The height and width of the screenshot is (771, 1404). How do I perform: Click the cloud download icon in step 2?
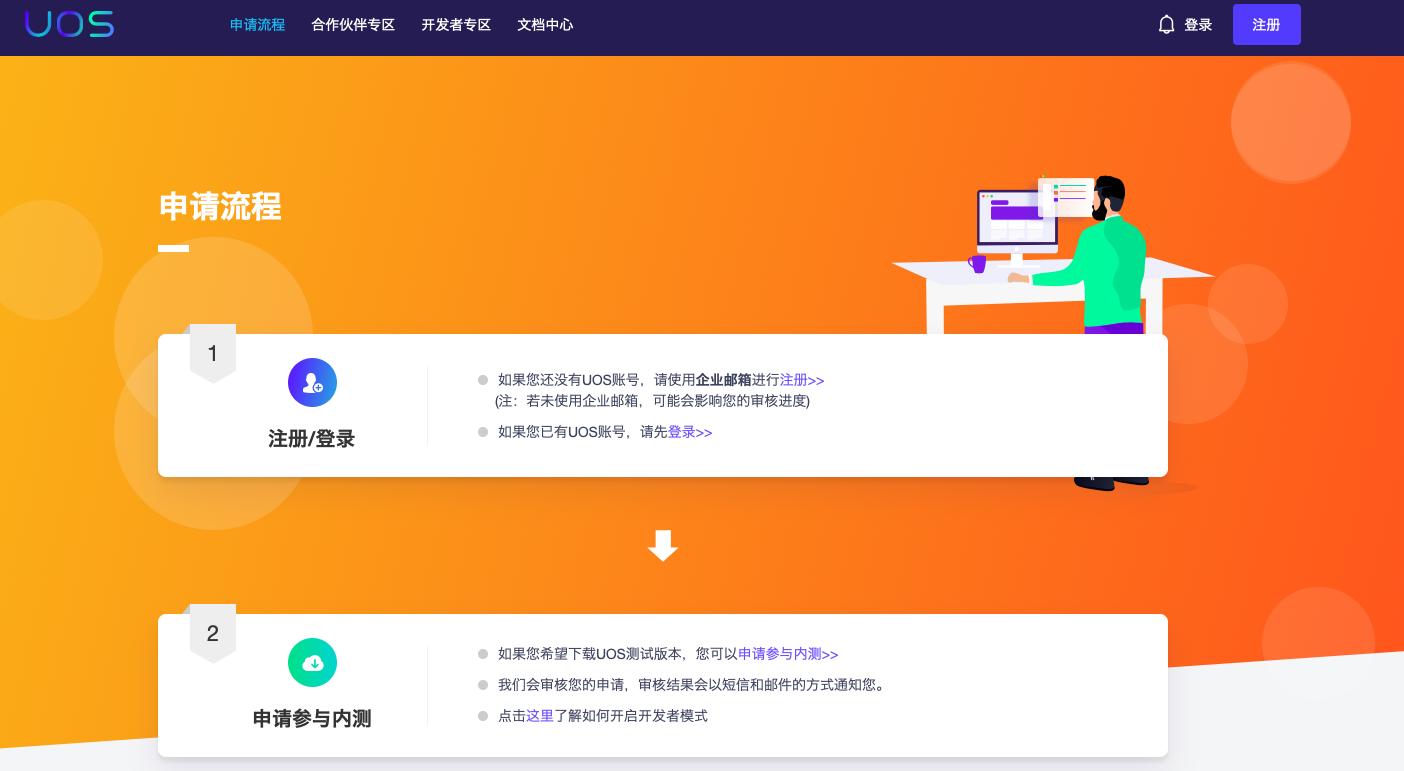point(312,662)
